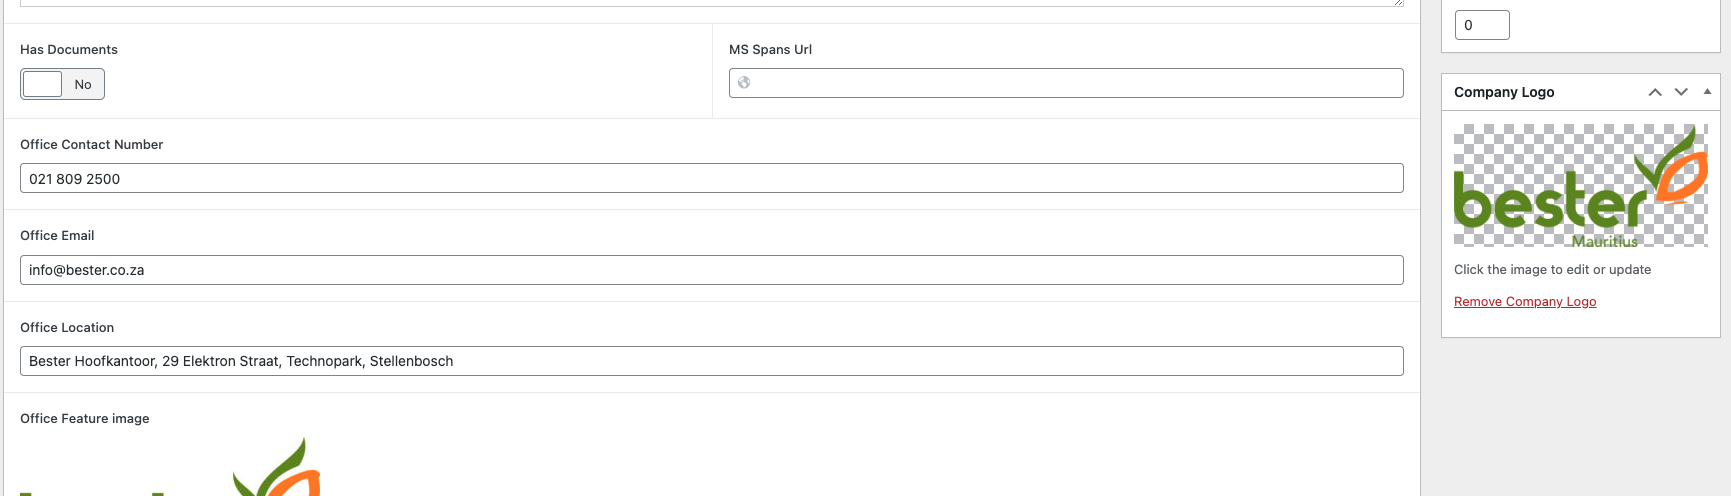Click the globe icon in MS Spans Url

pyautogui.click(x=744, y=83)
